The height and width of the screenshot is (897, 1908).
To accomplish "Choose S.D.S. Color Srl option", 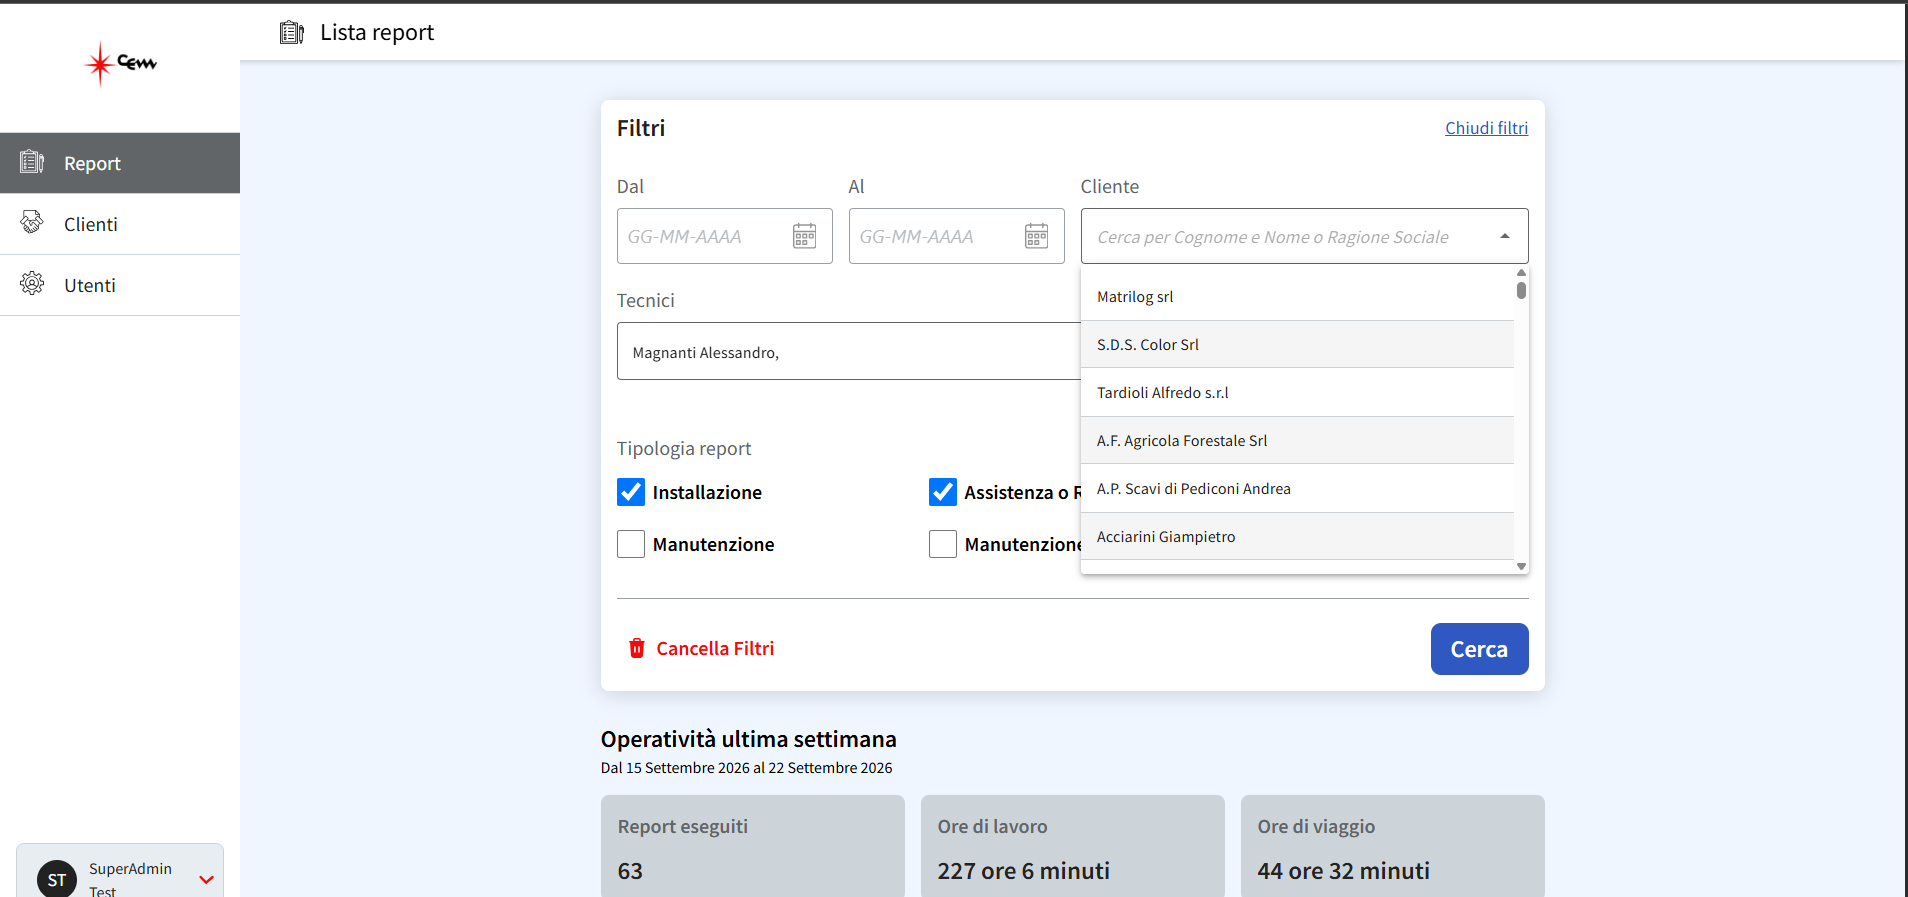I will pos(1297,345).
